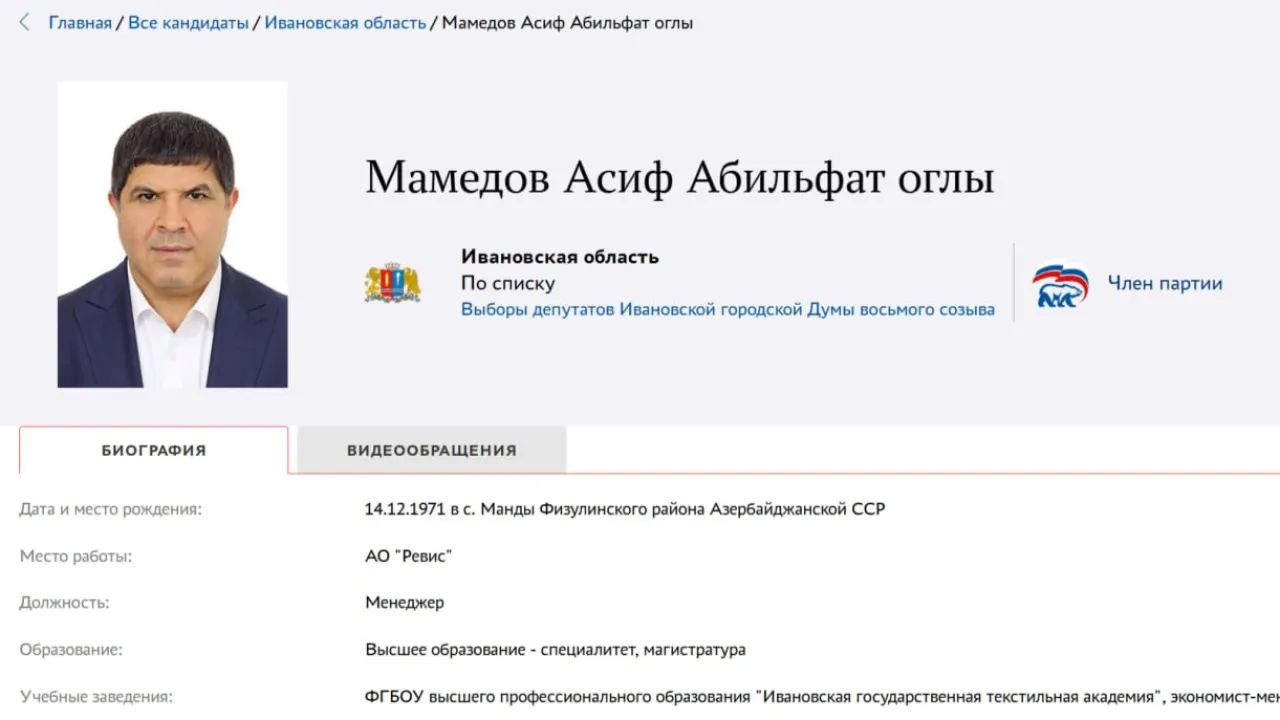The image size is (1280, 720).
Task: Click the current candidate name in breadcrumbs
Action: [567, 22]
